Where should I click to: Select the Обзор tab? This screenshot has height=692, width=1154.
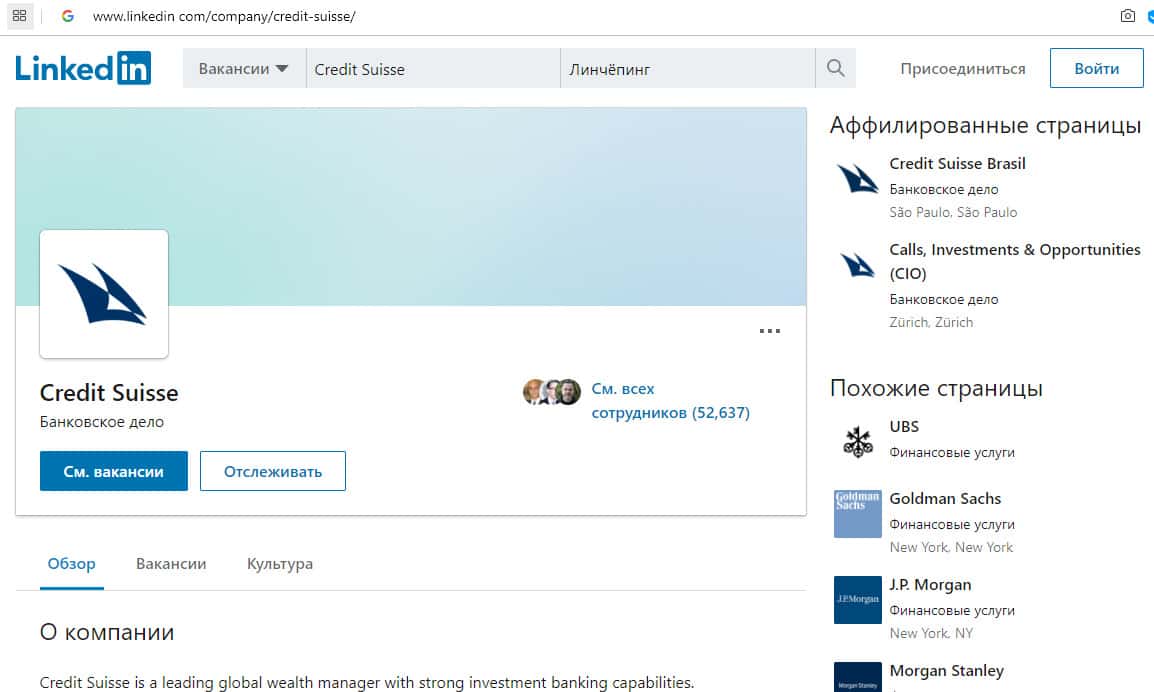tap(71, 564)
